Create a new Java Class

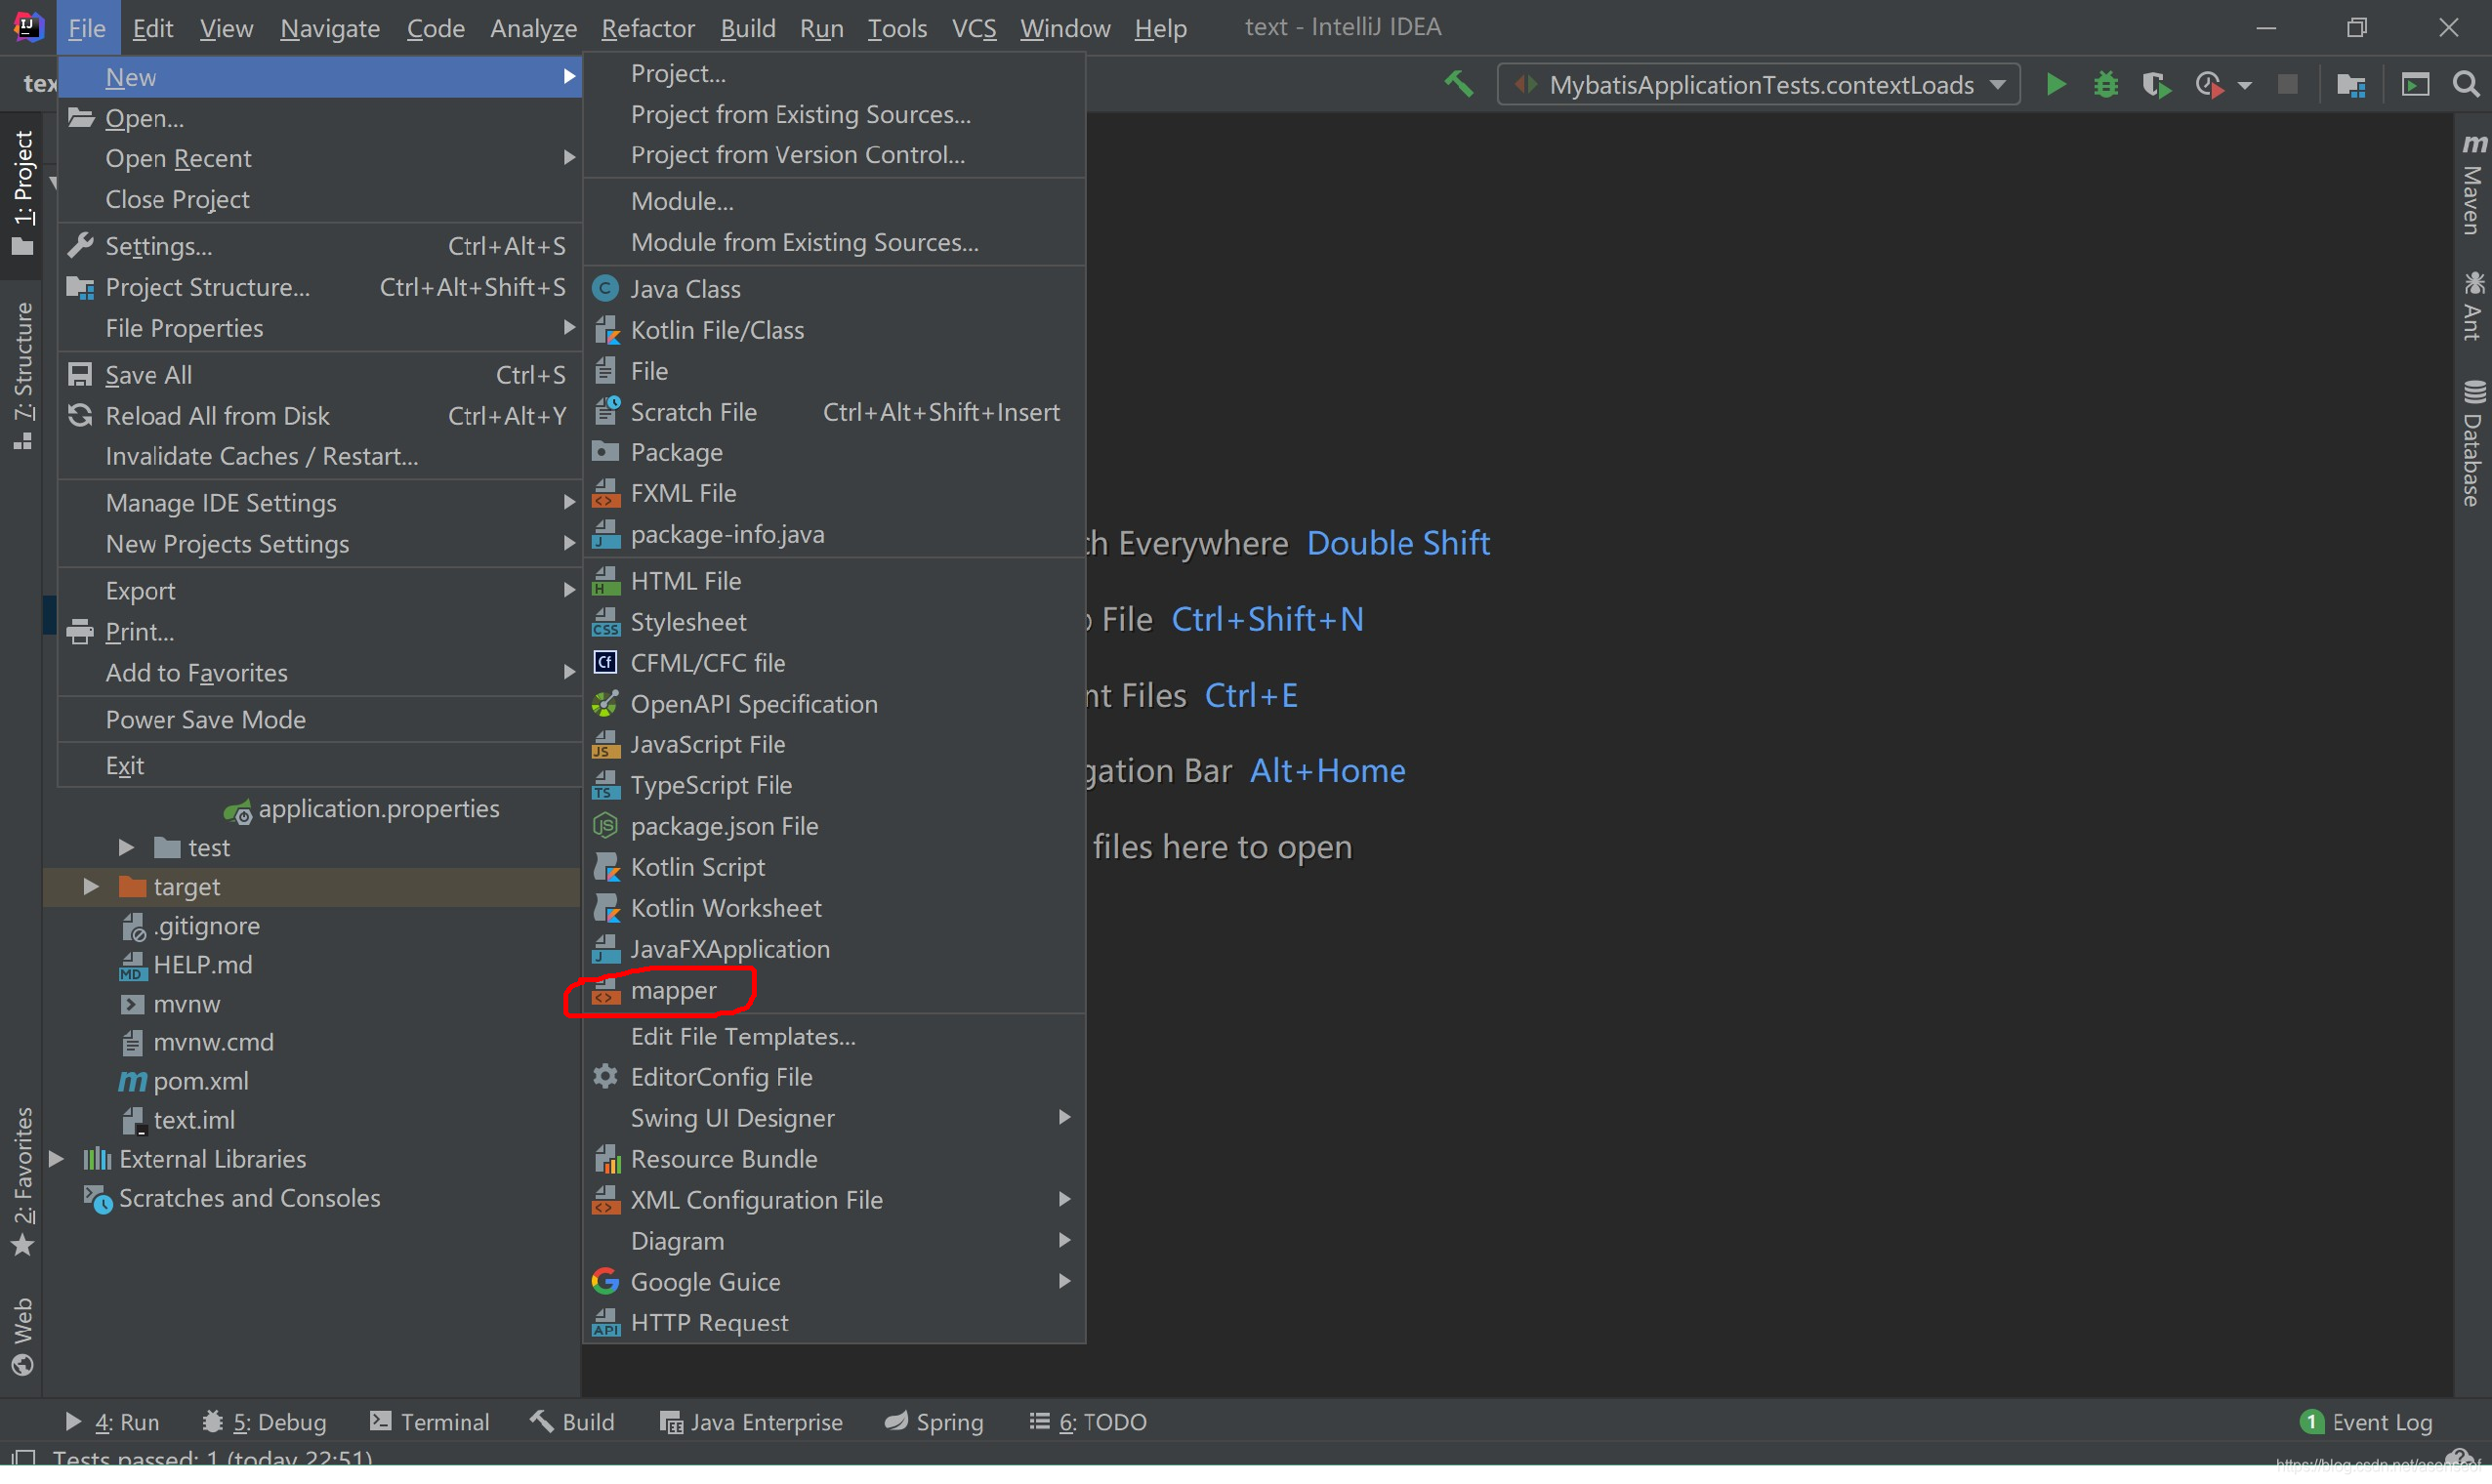pos(834,289)
